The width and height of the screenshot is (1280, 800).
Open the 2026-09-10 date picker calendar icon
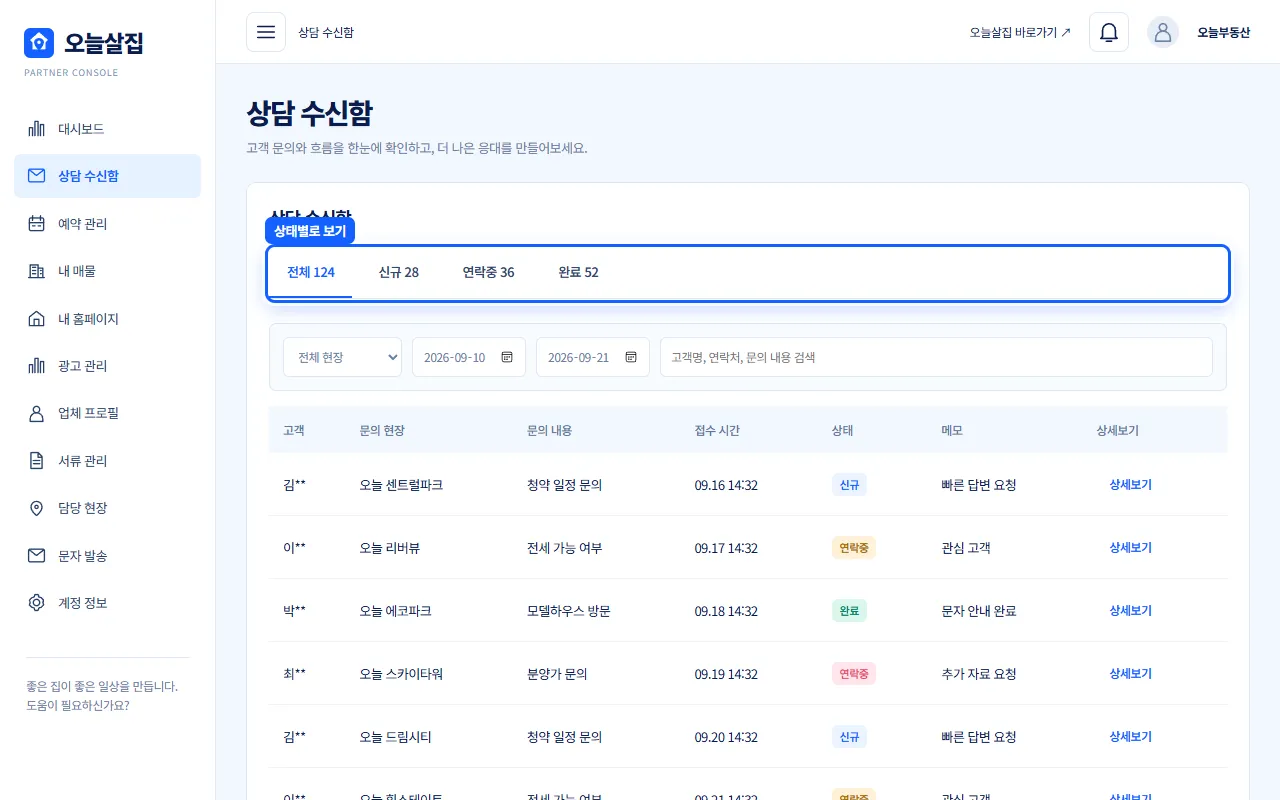pos(507,357)
